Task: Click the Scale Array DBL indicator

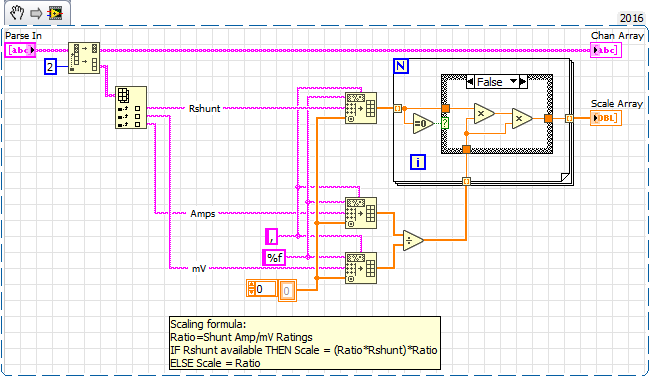Action: [x=605, y=118]
